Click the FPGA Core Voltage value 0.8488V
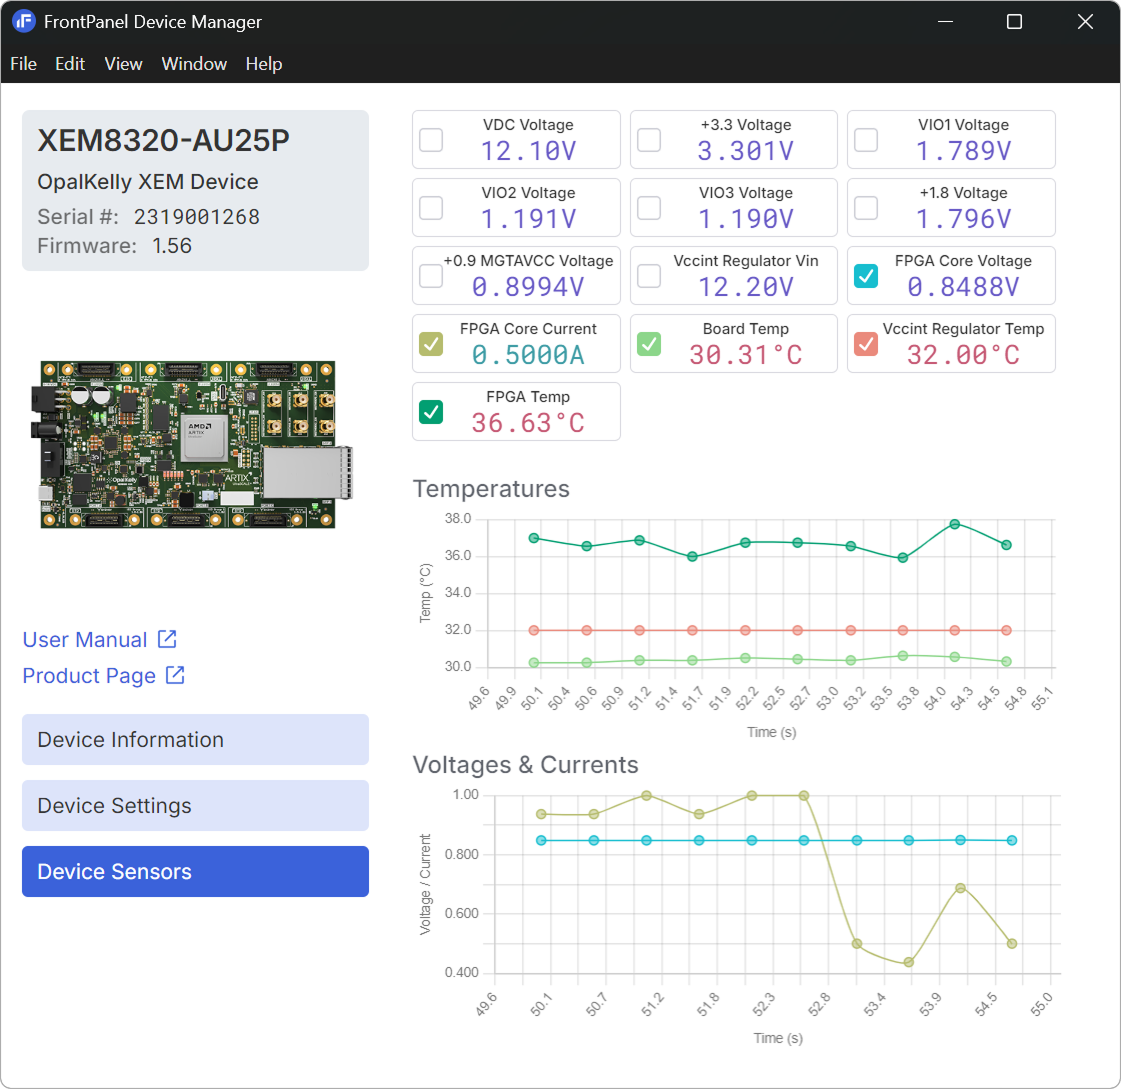 964,287
